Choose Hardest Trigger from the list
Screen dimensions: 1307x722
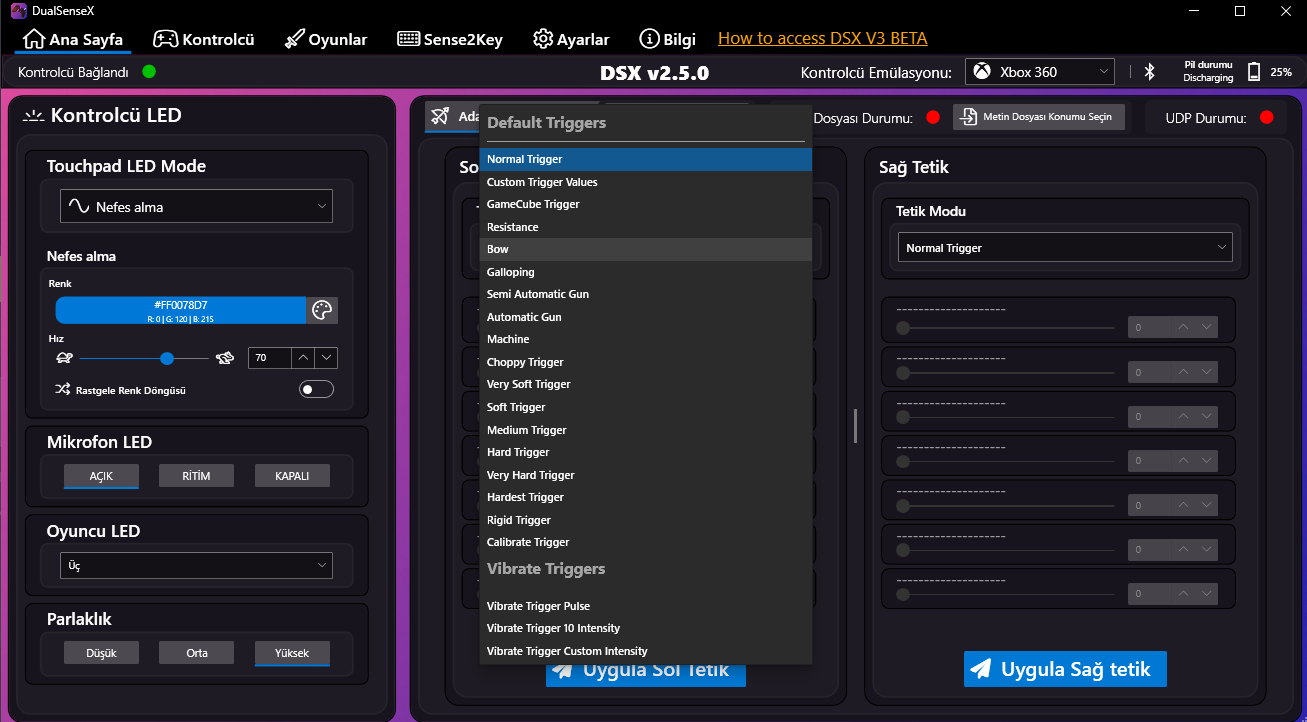click(645, 497)
